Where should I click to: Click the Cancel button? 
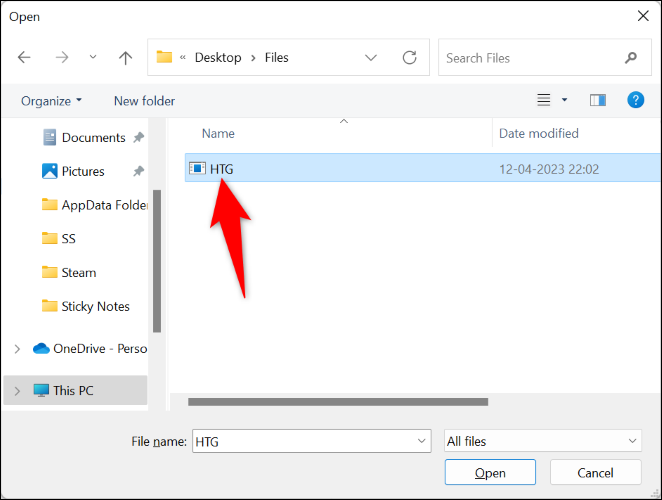(x=595, y=472)
